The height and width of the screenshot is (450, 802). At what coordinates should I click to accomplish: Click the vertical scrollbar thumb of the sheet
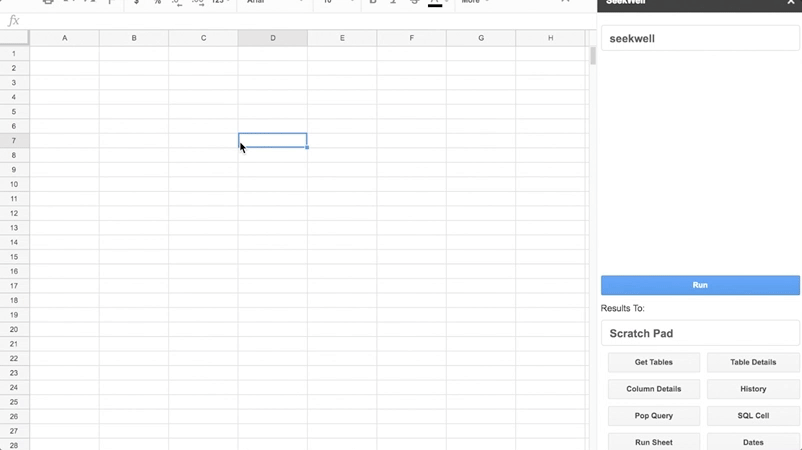tap(593, 56)
